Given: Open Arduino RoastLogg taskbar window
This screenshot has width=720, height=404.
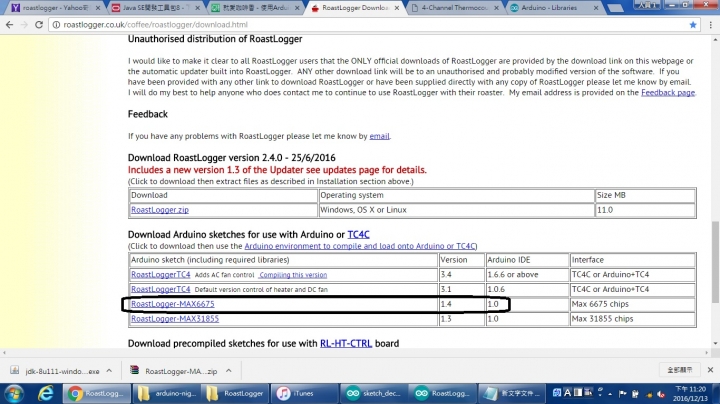Looking at the screenshot, I should pos(443,393).
